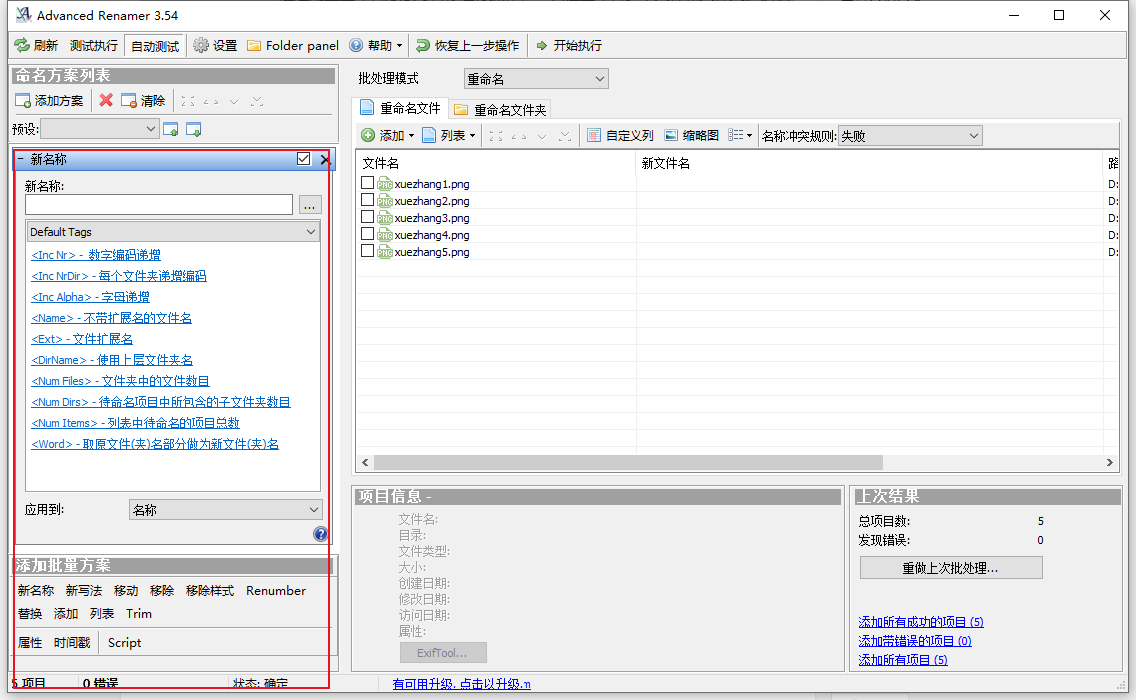Click the <Inc Nr> tag link

coord(96,255)
